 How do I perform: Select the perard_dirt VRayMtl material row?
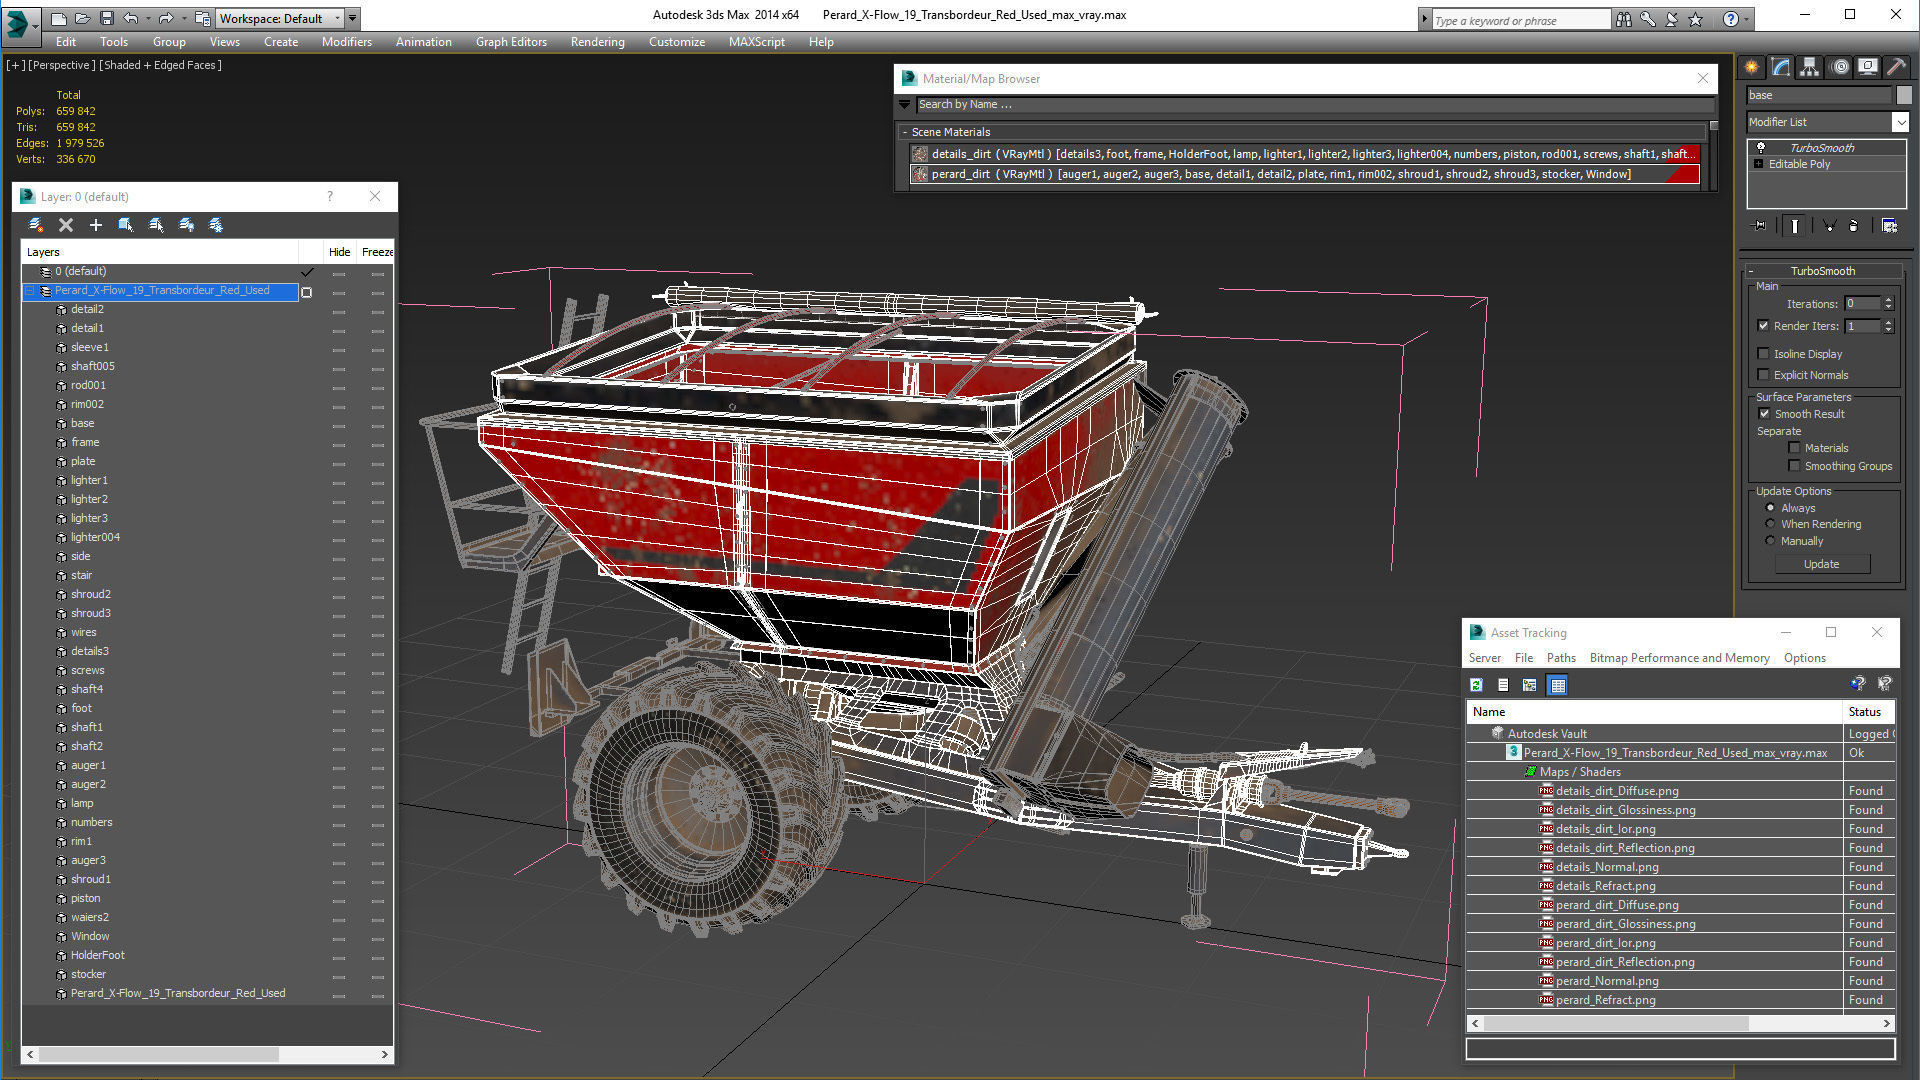point(1305,174)
